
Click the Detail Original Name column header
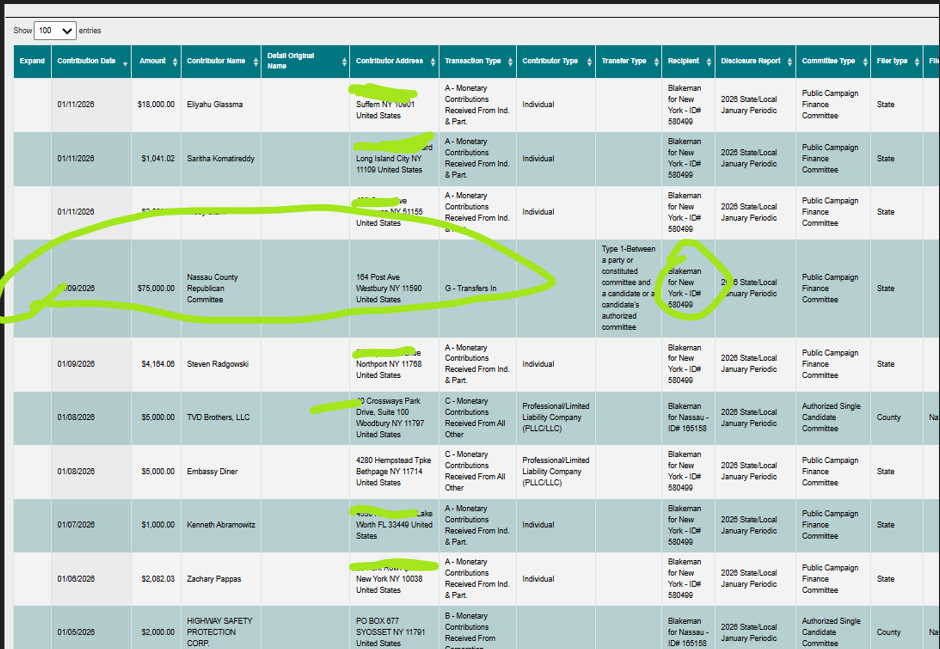click(291, 61)
